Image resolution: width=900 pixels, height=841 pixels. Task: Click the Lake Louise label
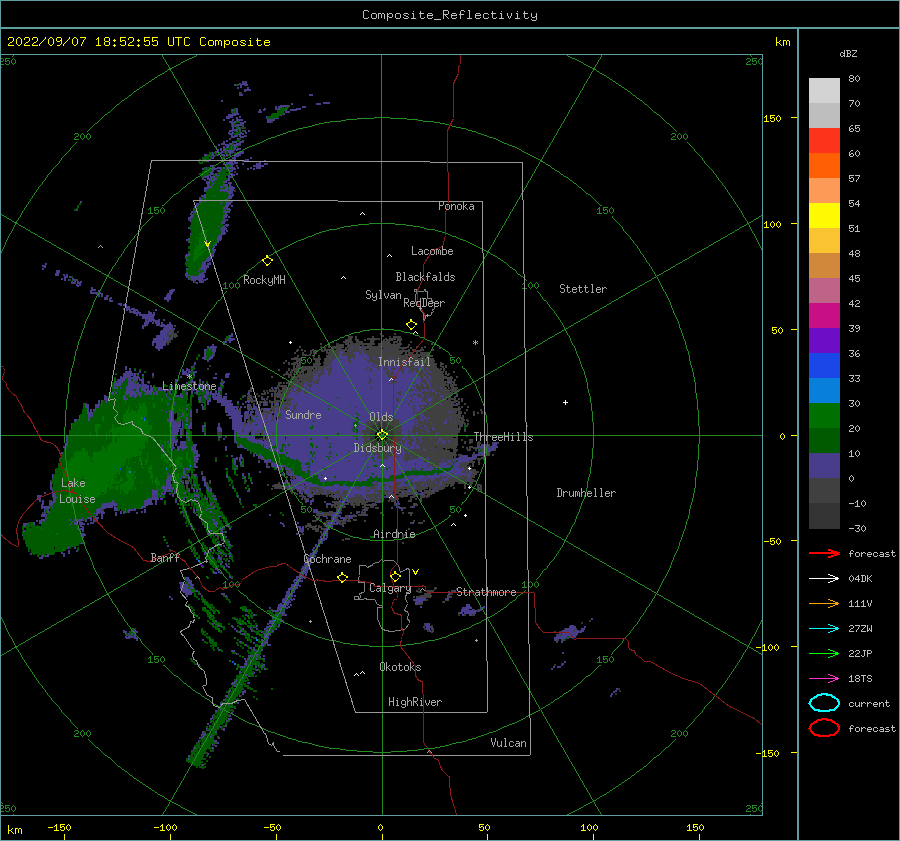[x=77, y=491]
